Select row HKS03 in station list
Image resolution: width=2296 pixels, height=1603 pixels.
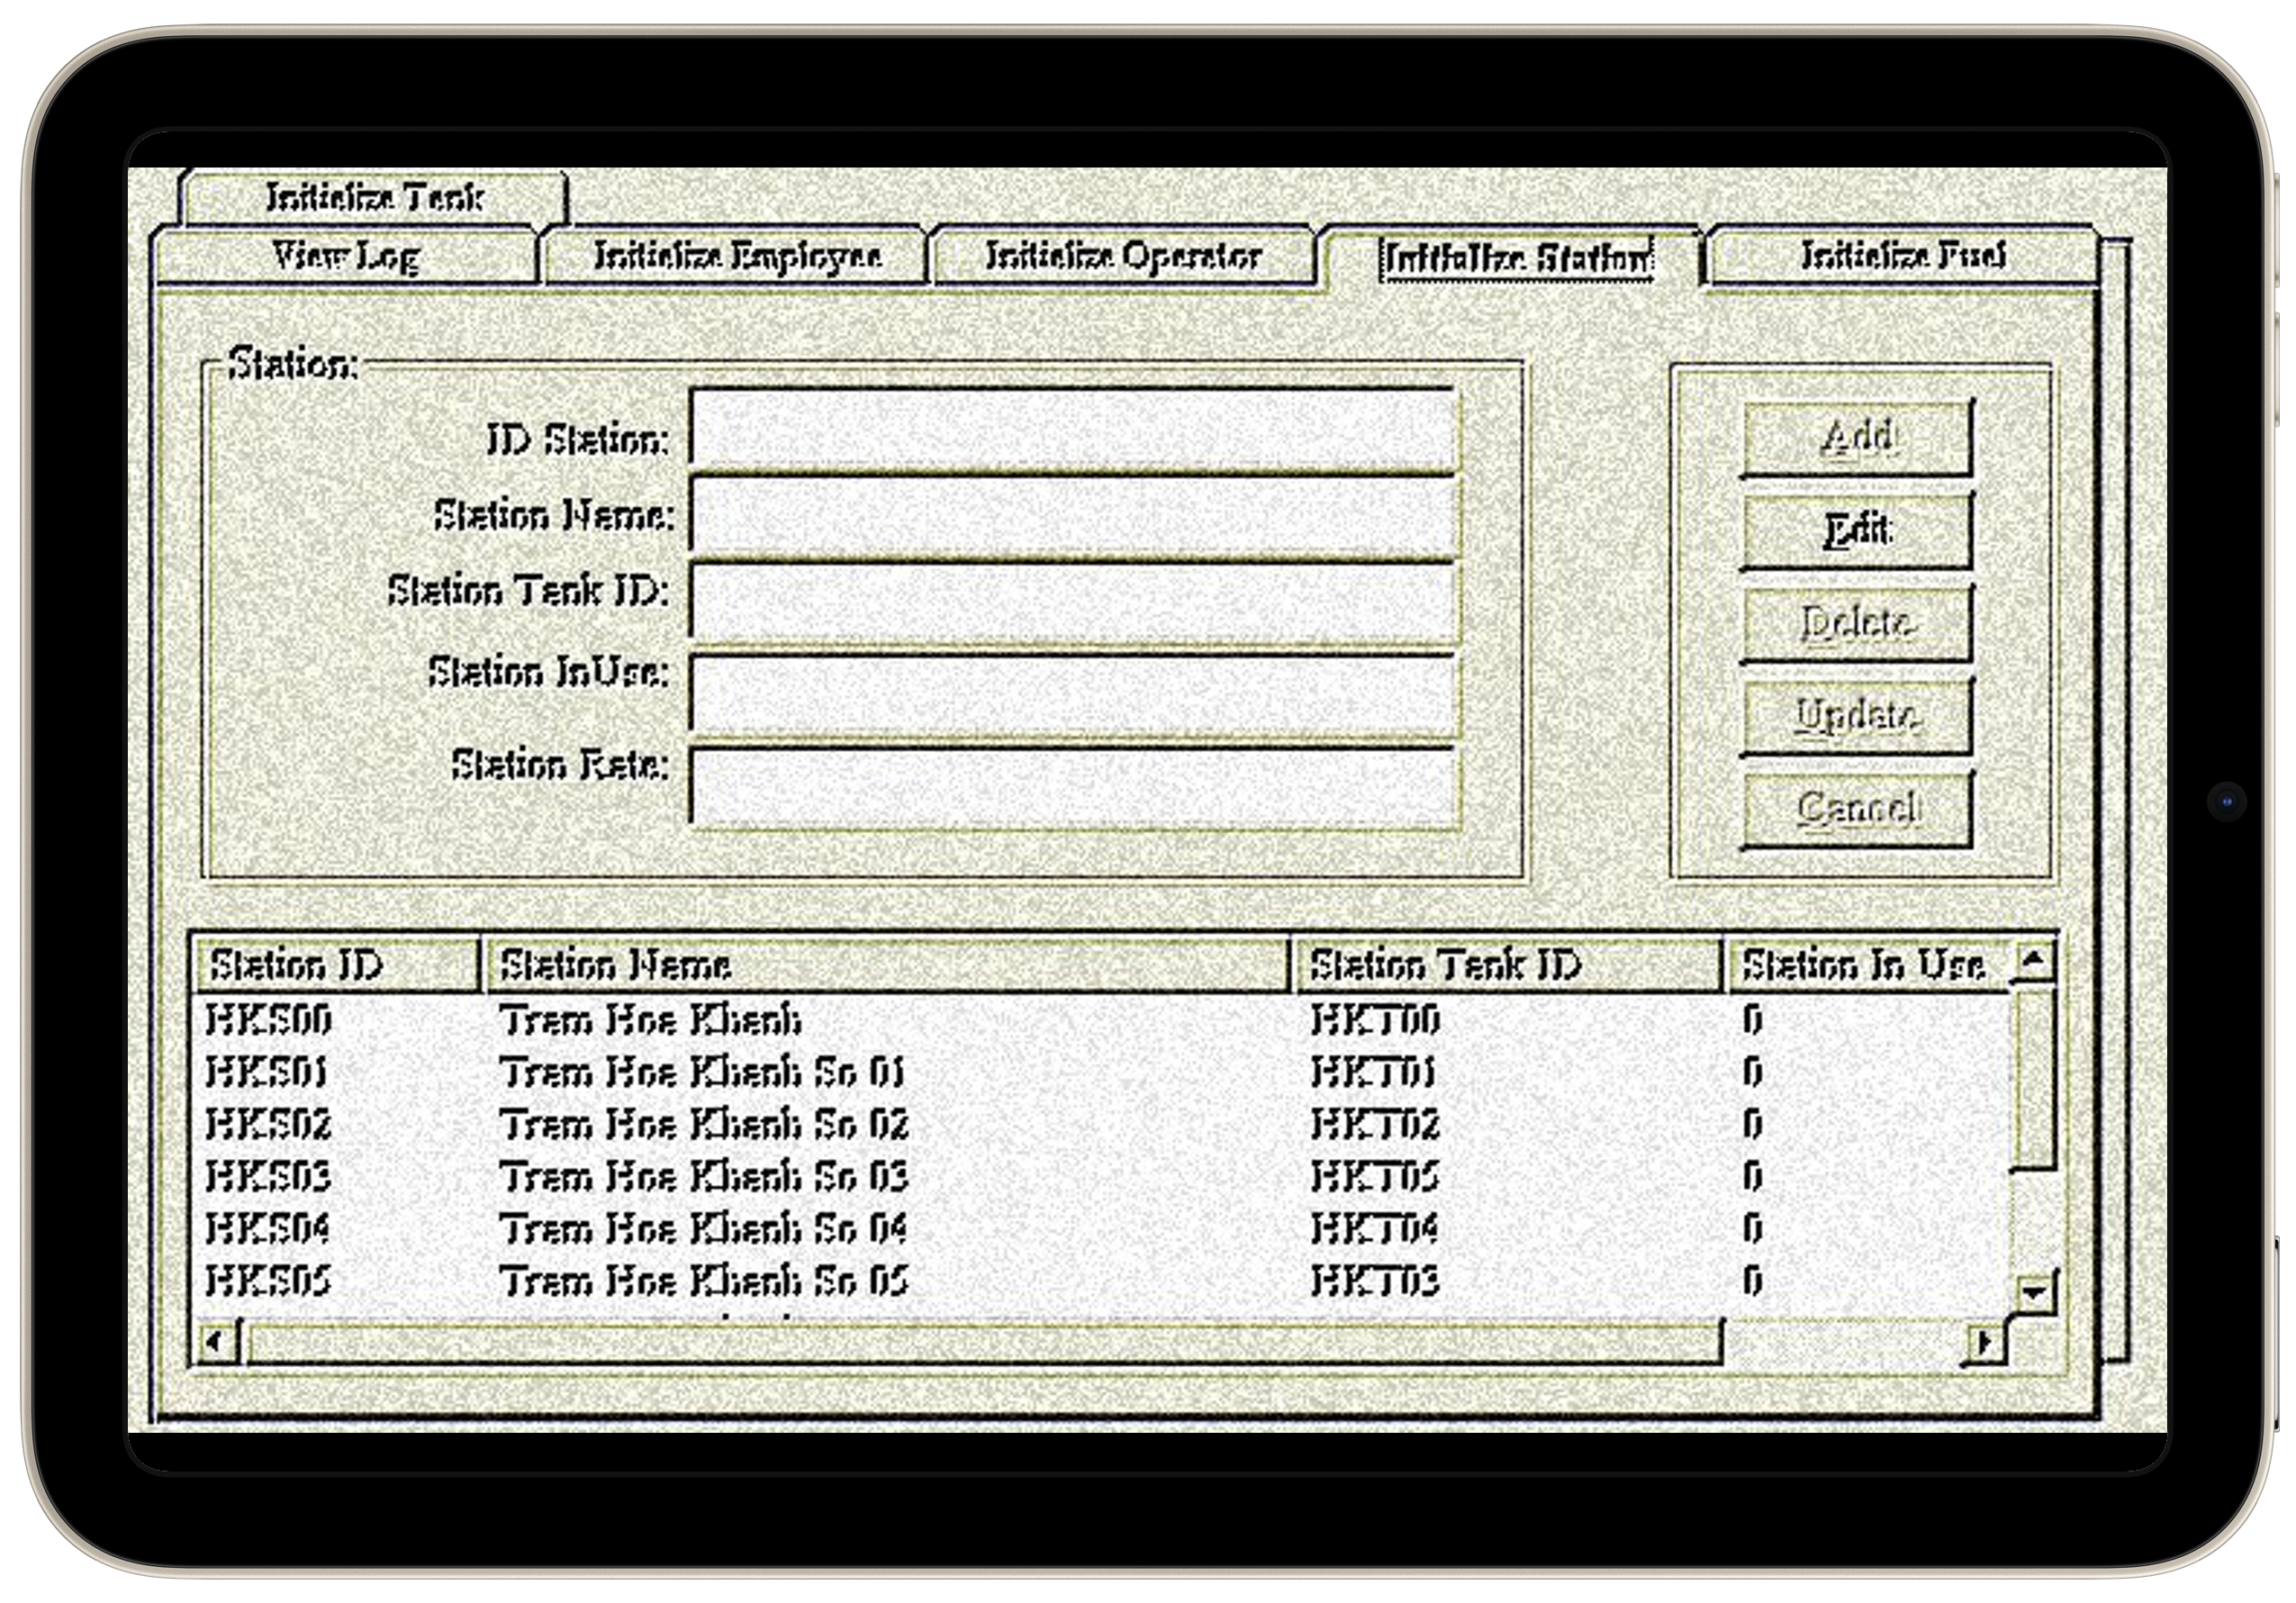pyautogui.click(x=268, y=1177)
